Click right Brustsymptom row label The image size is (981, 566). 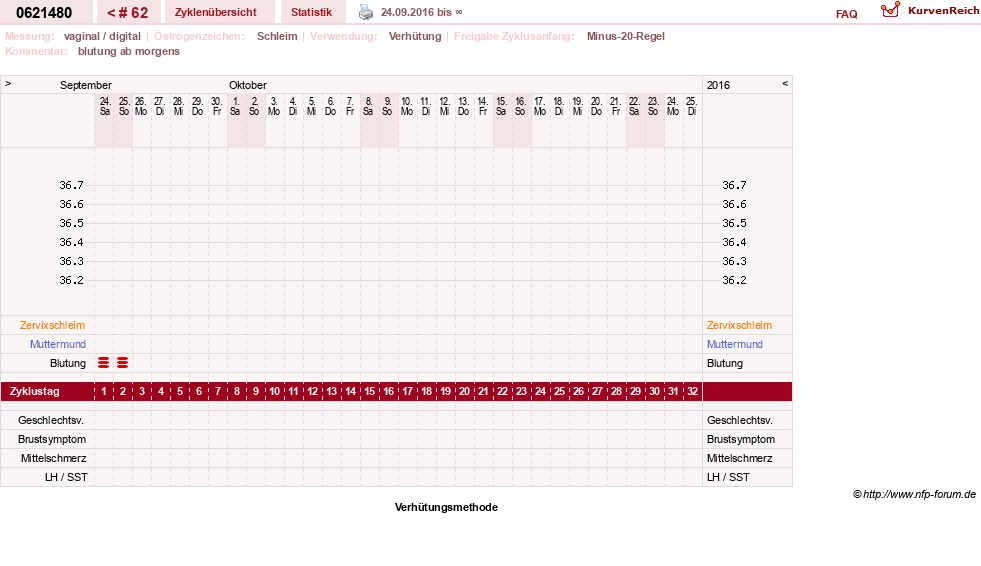(x=741, y=439)
